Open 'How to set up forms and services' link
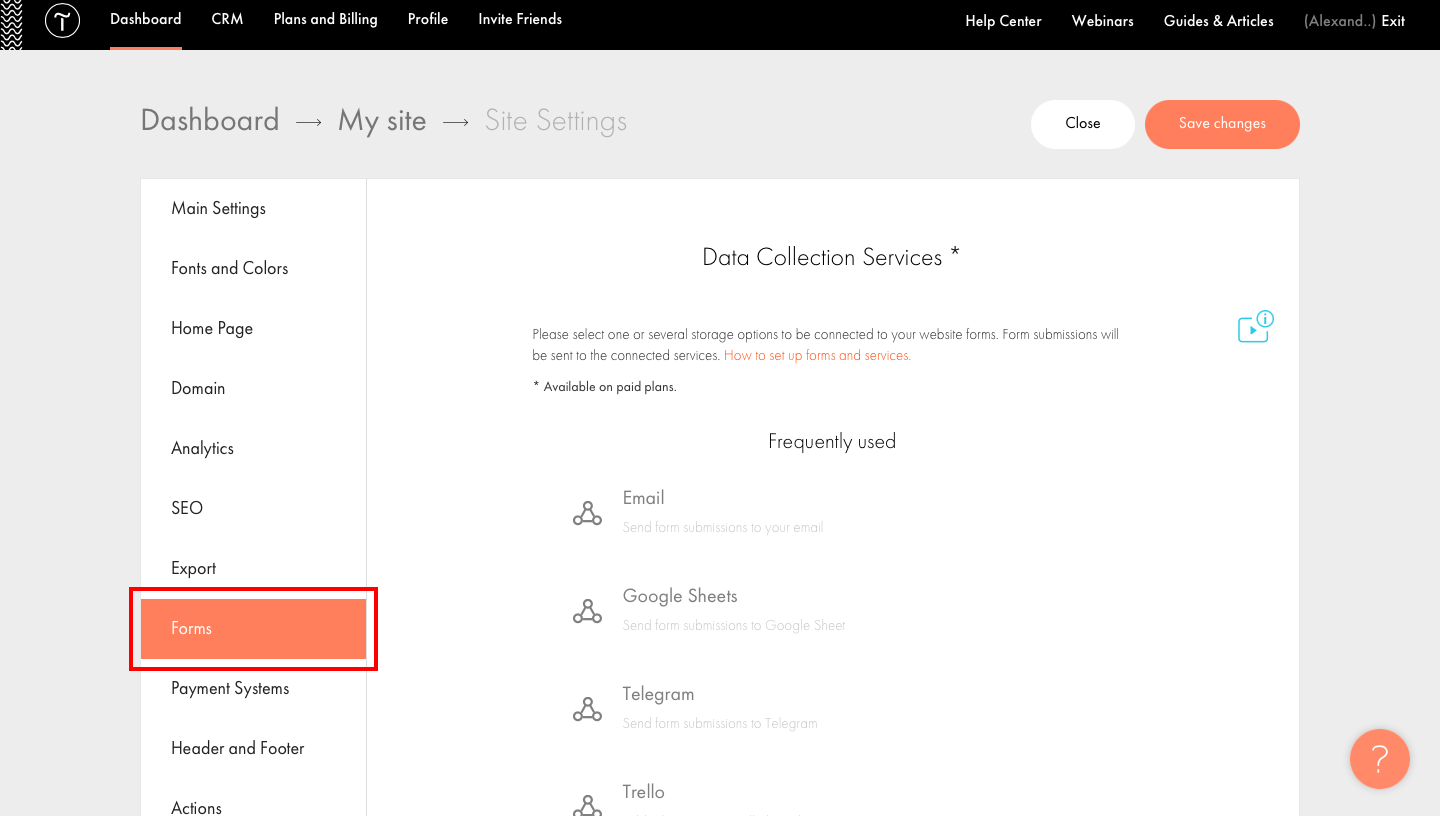This screenshot has width=1440, height=816. coord(817,355)
